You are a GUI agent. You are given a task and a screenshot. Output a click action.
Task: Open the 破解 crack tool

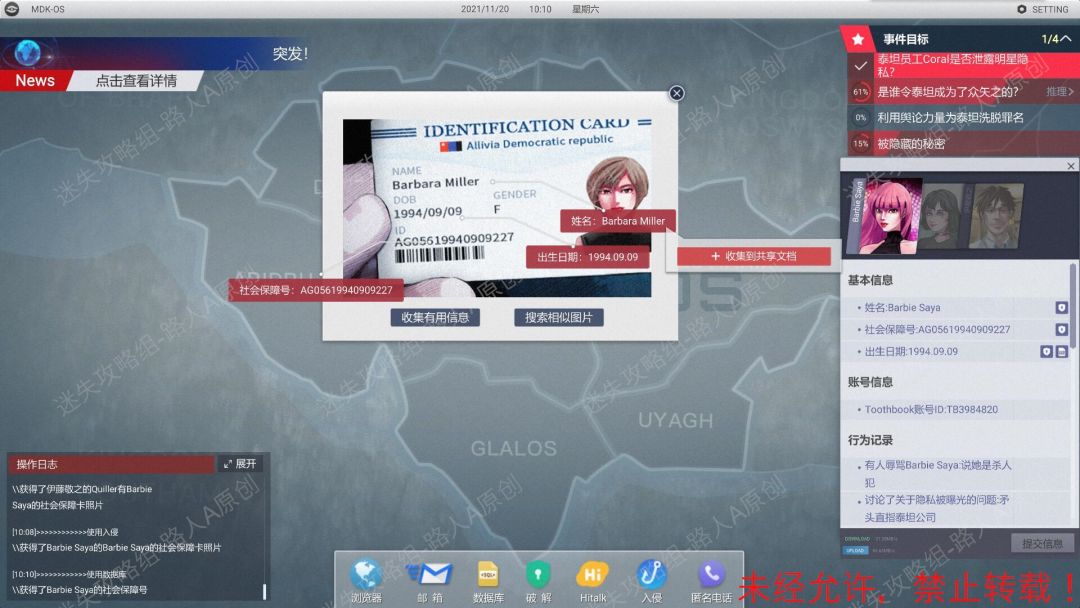(x=538, y=580)
